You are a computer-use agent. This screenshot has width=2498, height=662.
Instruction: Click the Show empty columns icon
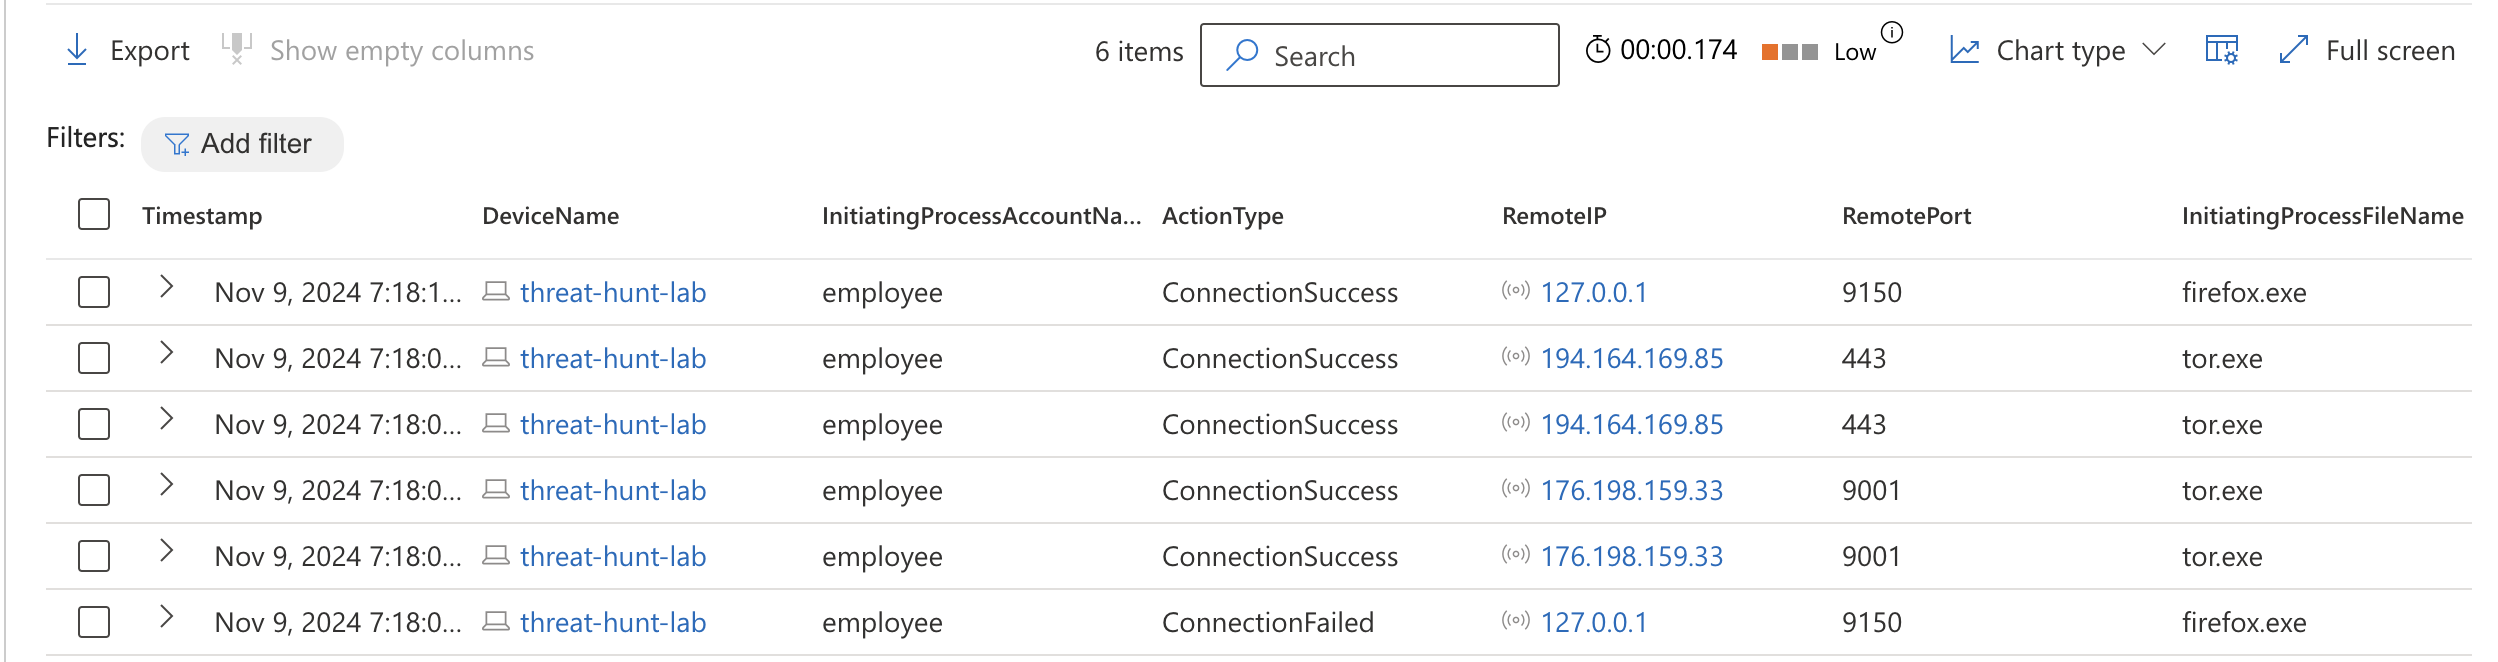(237, 49)
